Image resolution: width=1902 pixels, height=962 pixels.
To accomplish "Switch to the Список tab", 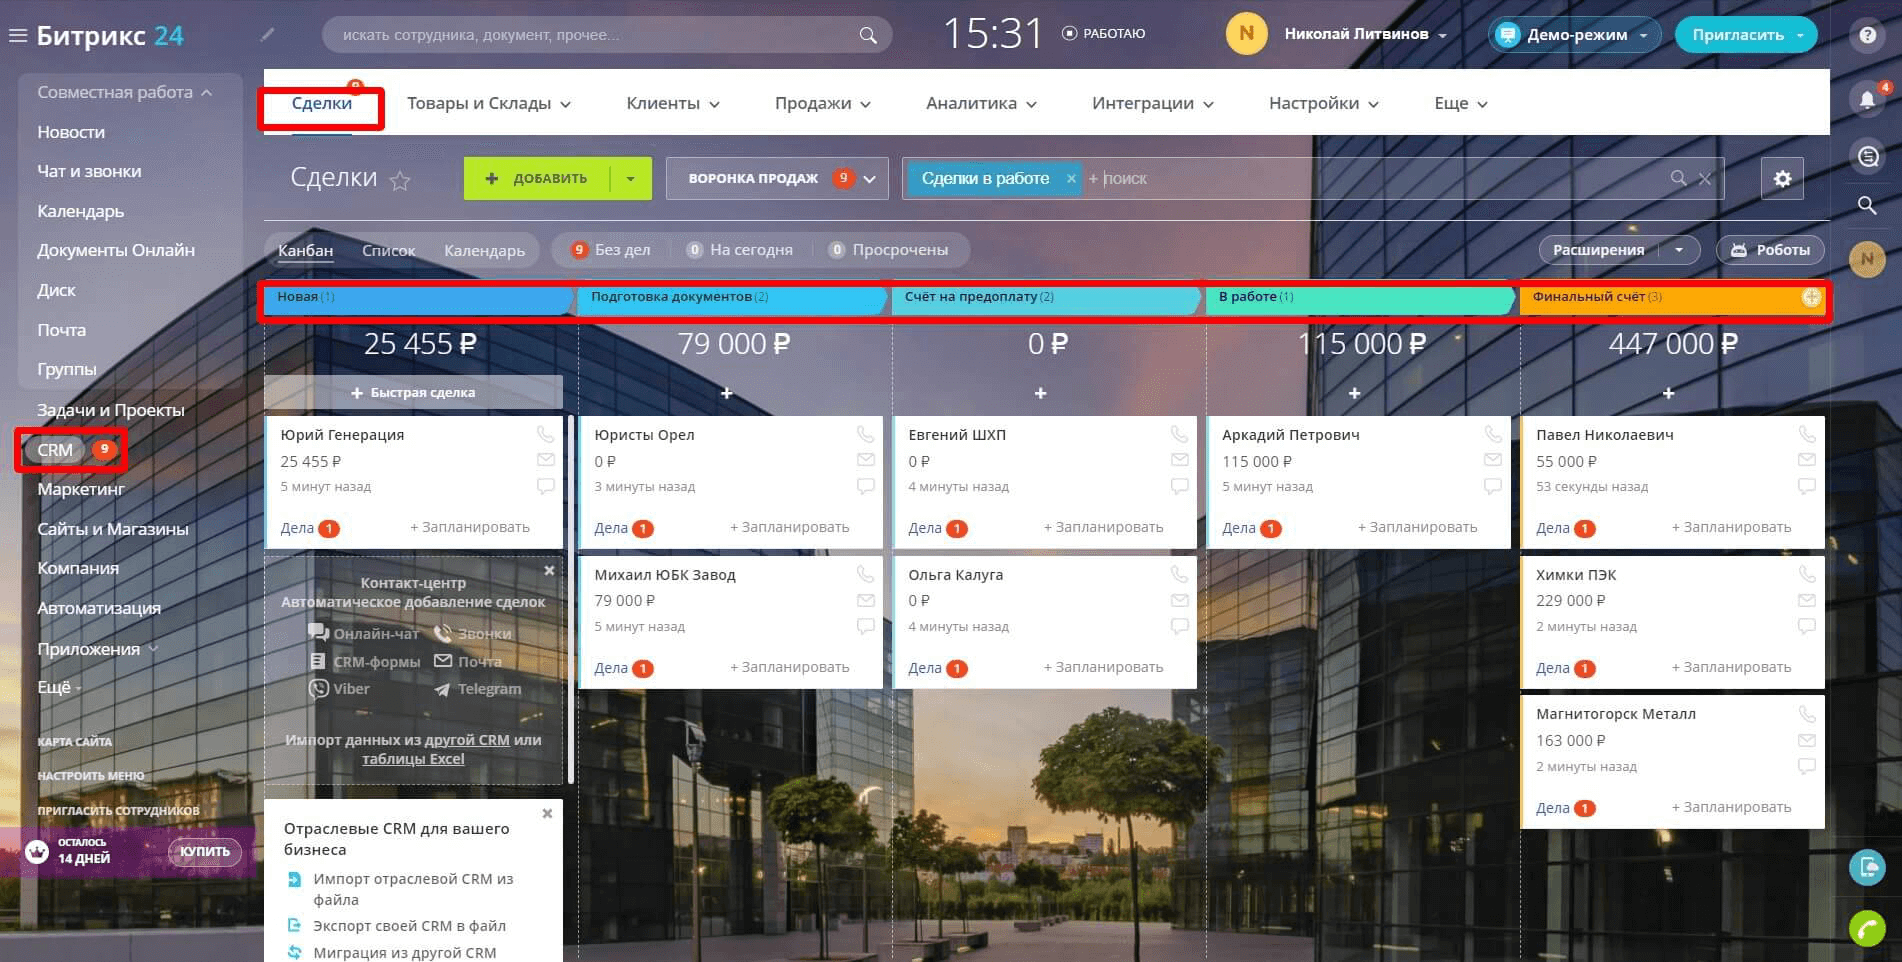I will pos(388,250).
